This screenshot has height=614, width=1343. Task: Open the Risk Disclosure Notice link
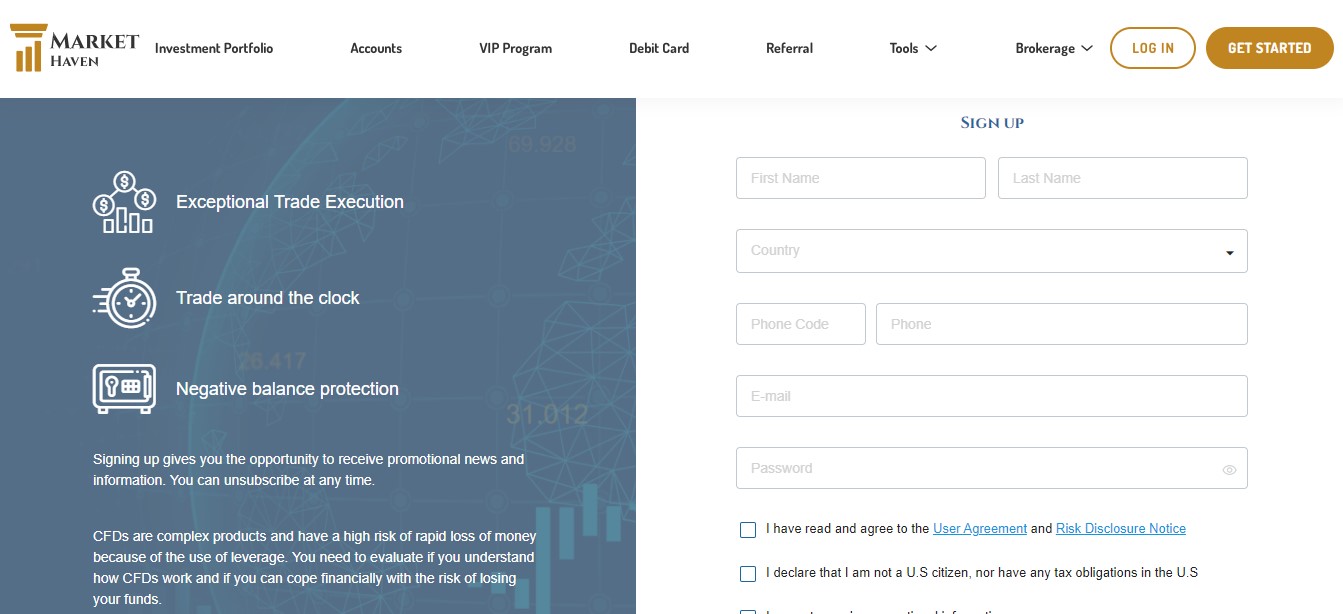pos(1121,529)
